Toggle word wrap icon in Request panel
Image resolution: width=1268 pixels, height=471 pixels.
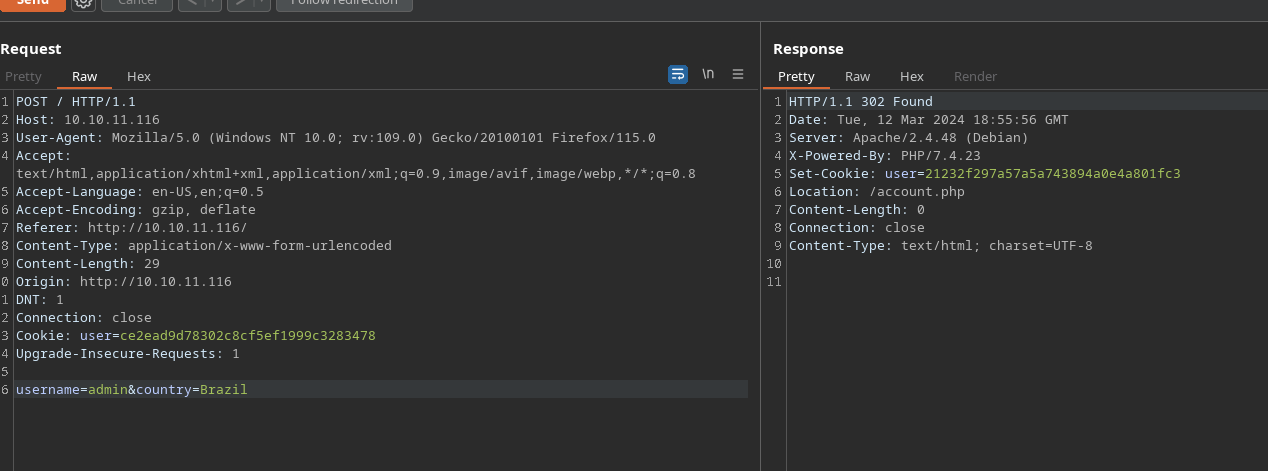pyautogui.click(x=678, y=74)
